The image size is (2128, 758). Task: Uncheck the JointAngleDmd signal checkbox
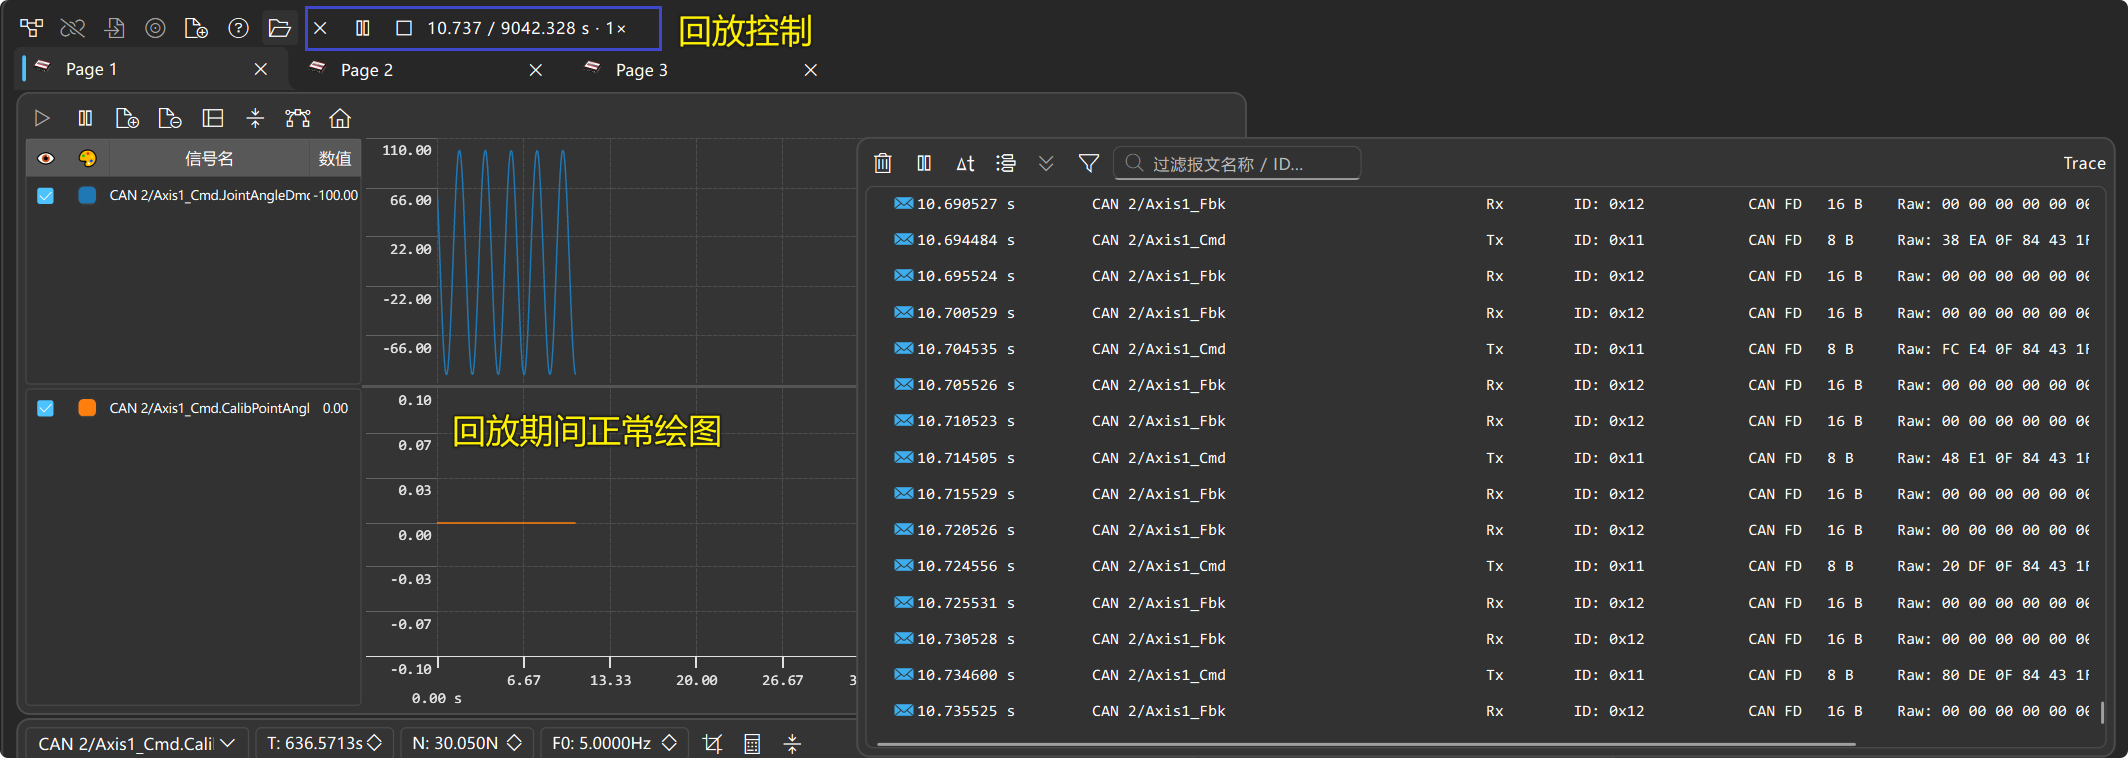click(x=46, y=196)
